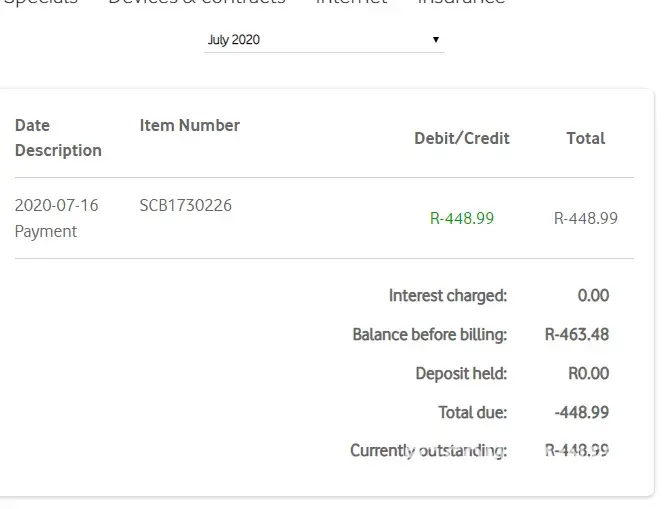This screenshot has width=666, height=509.
Task: Open the Devices & contracts menu
Action: coord(196,3)
